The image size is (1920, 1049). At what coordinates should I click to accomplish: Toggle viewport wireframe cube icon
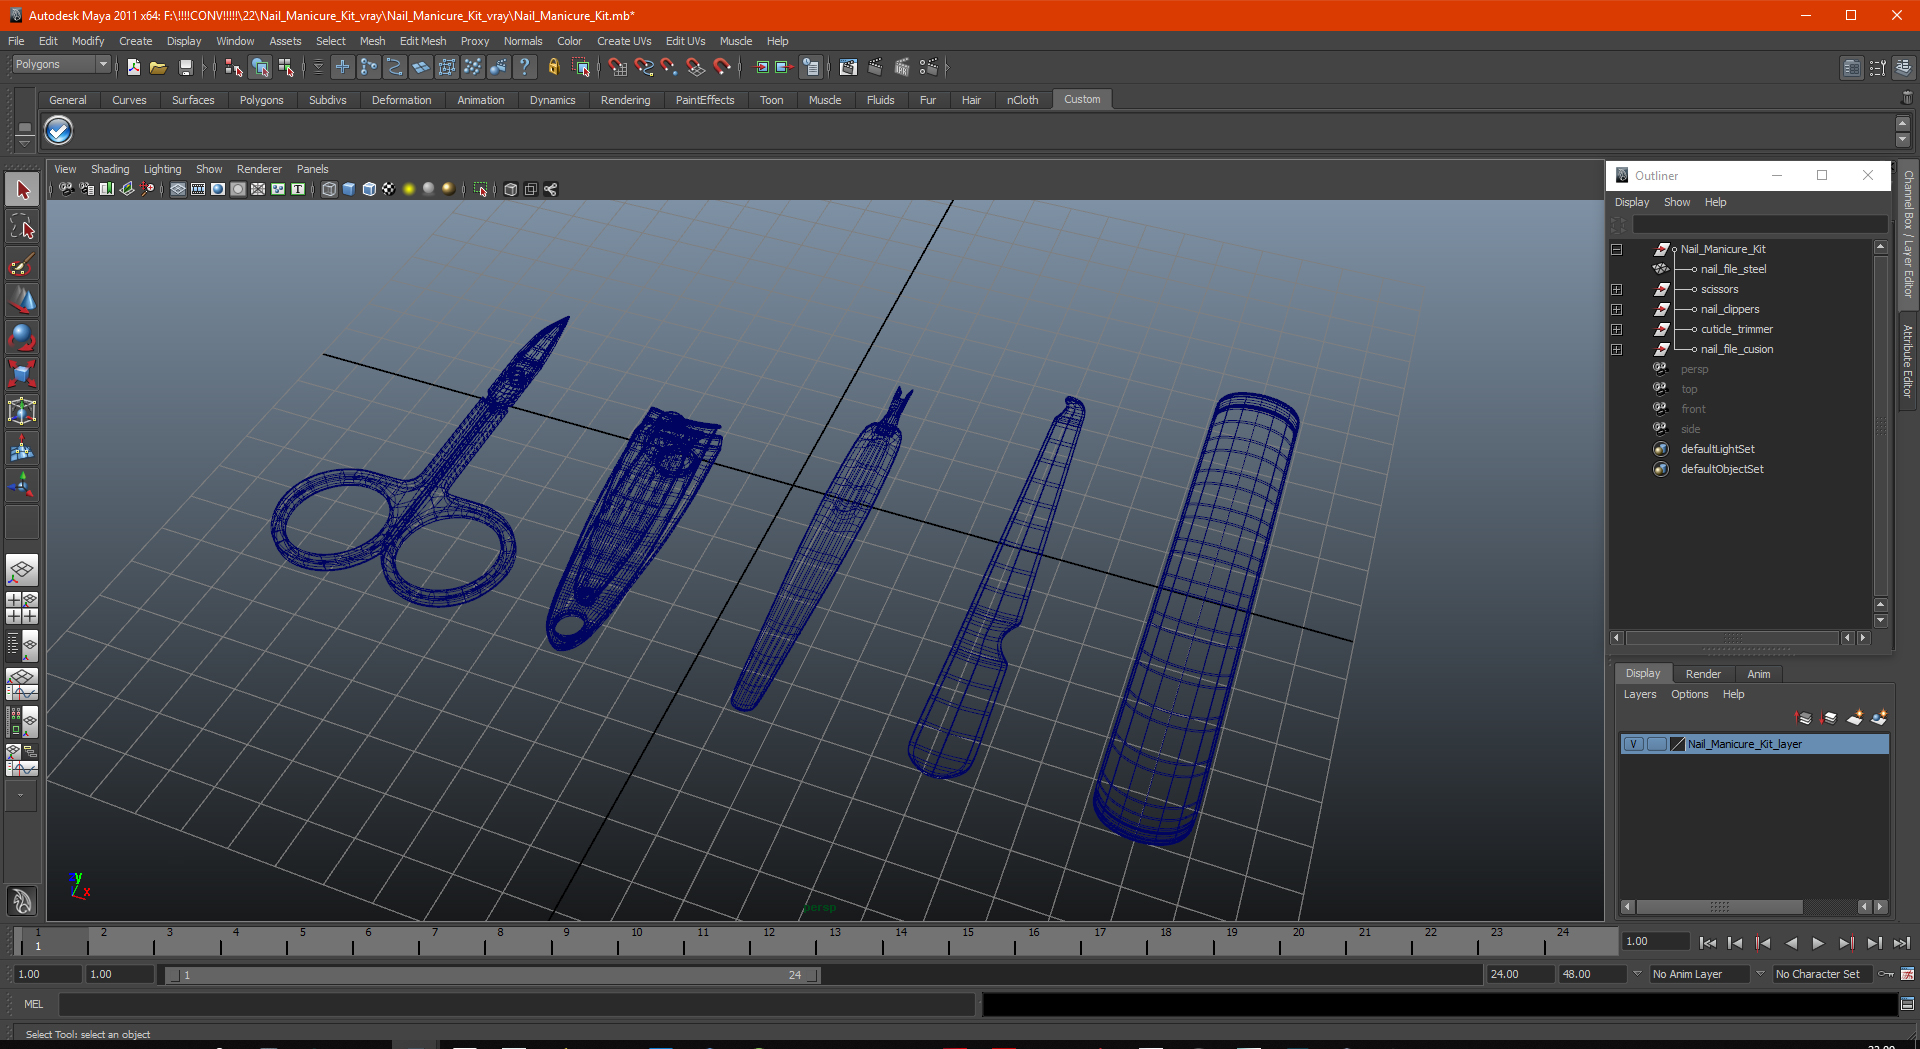[x=329, y=189]
